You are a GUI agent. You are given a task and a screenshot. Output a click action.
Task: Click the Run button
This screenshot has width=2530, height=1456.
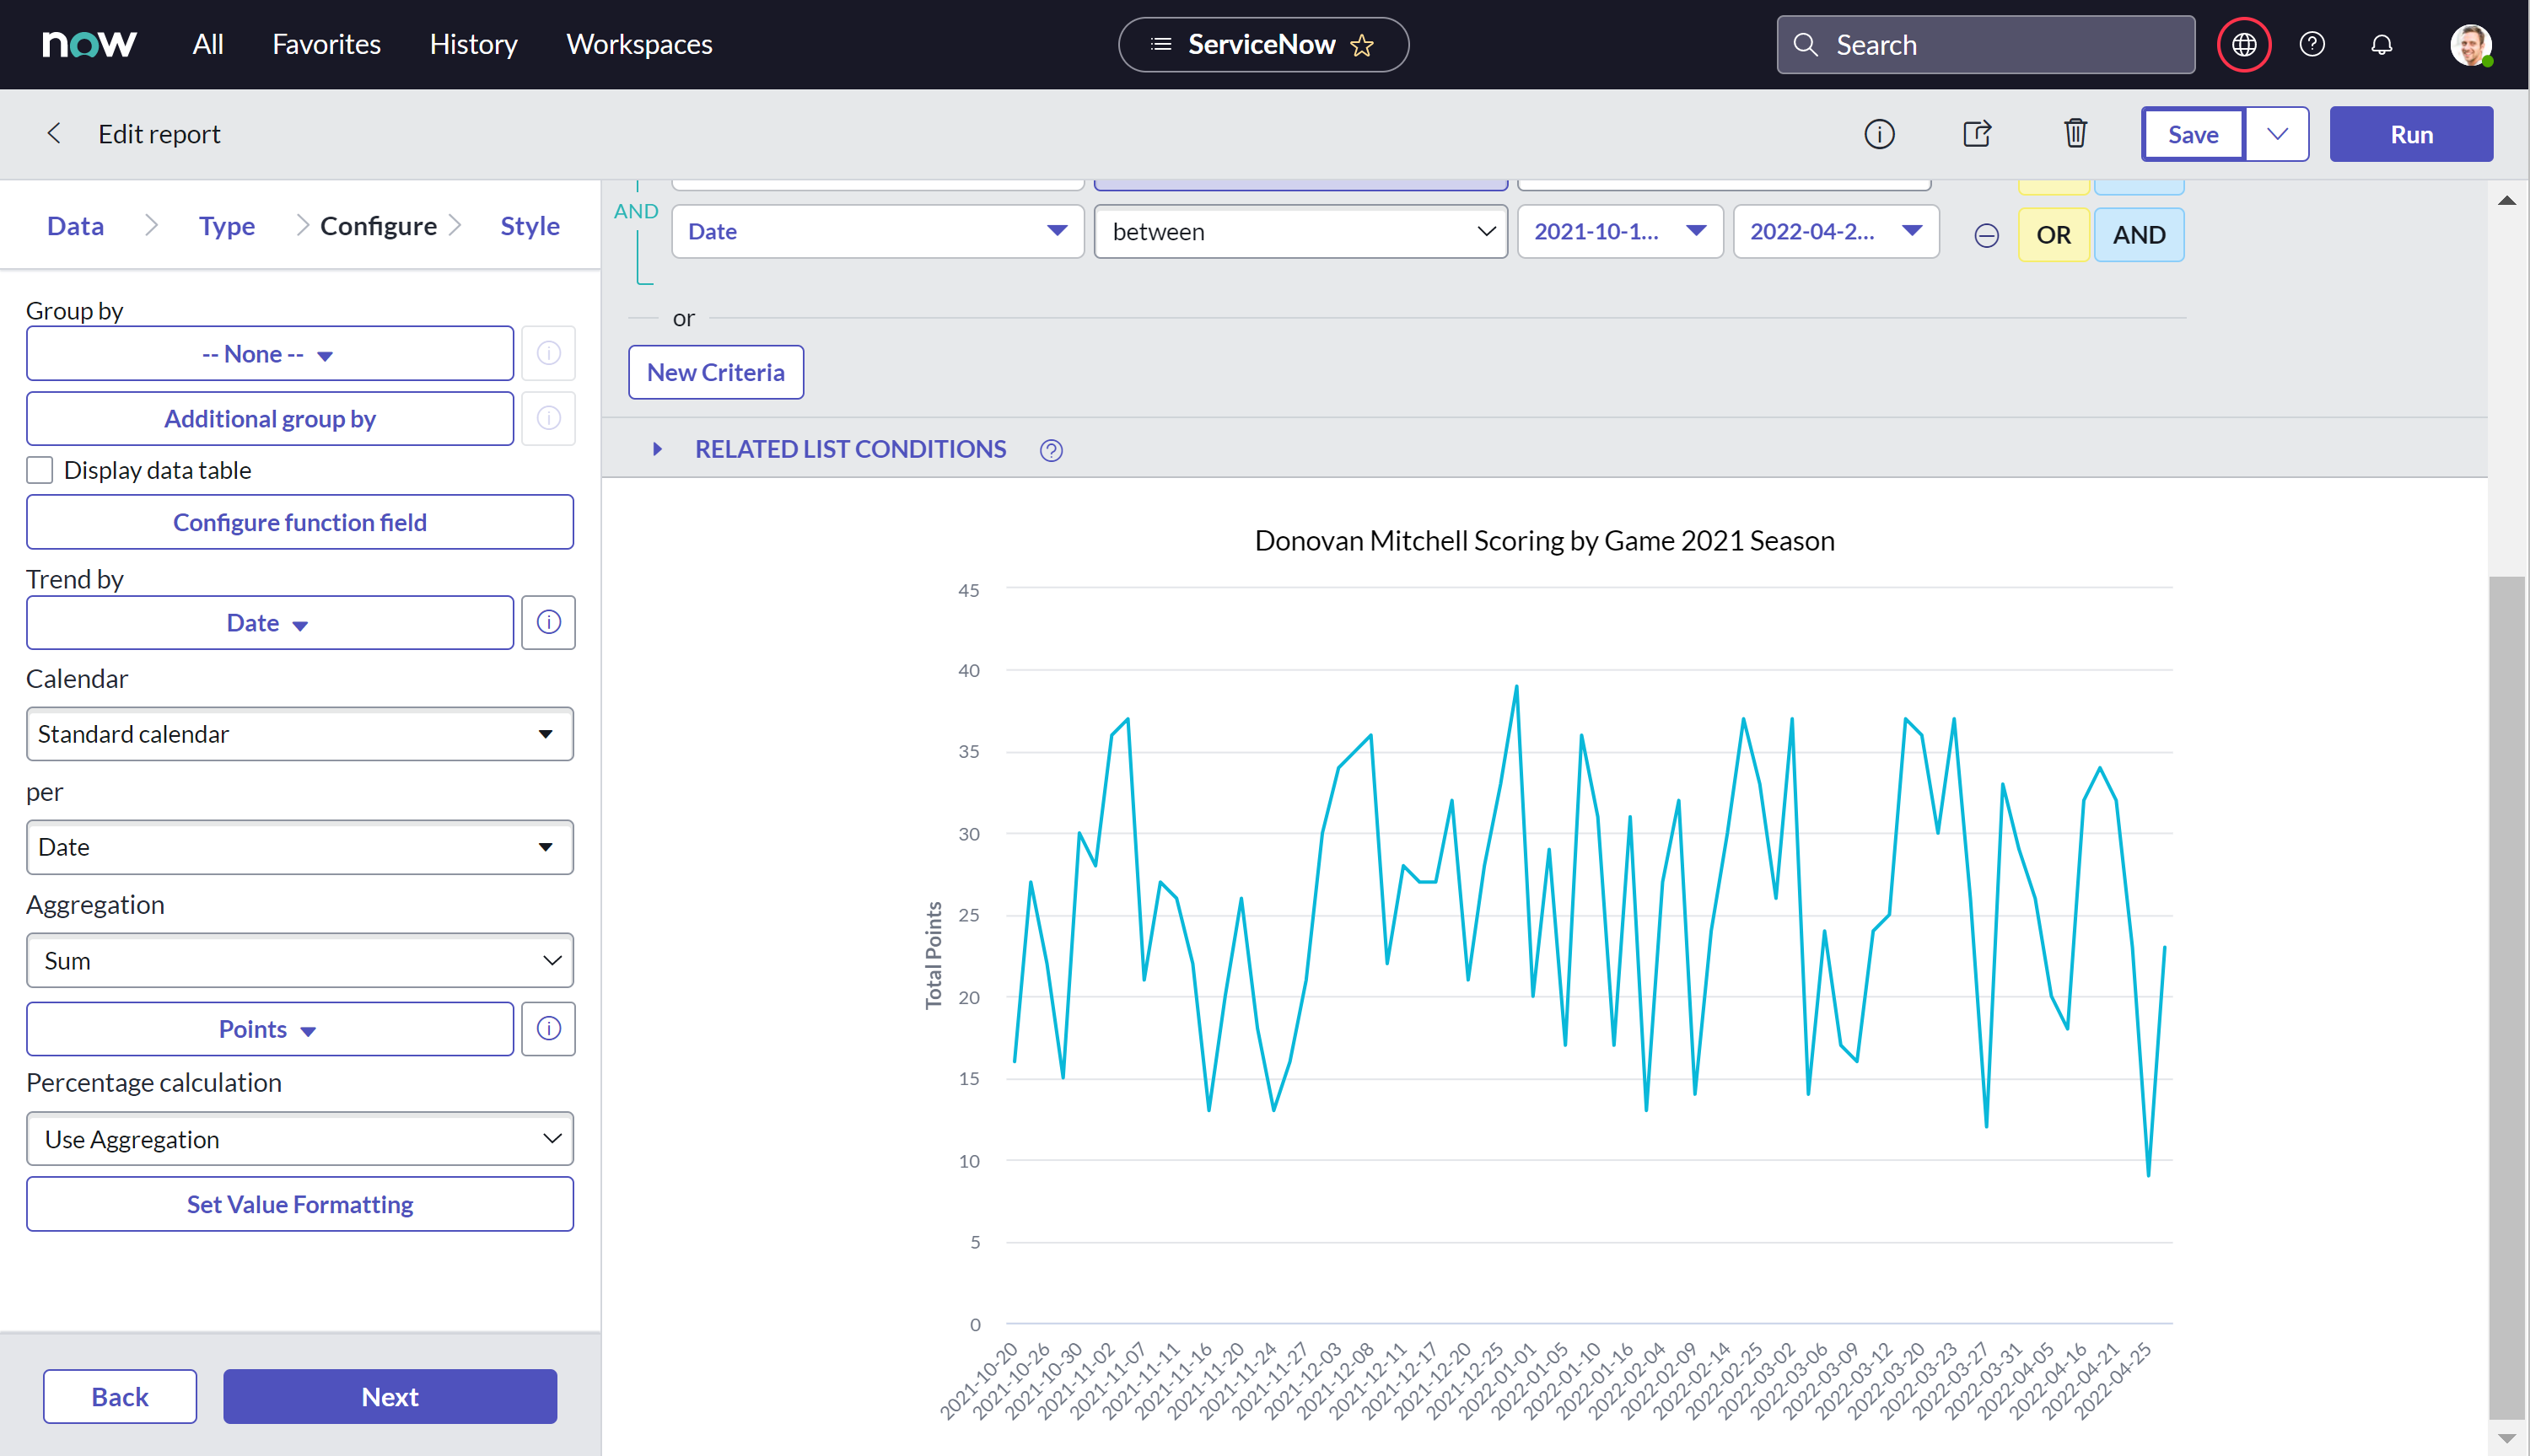tap(2411, 134)
